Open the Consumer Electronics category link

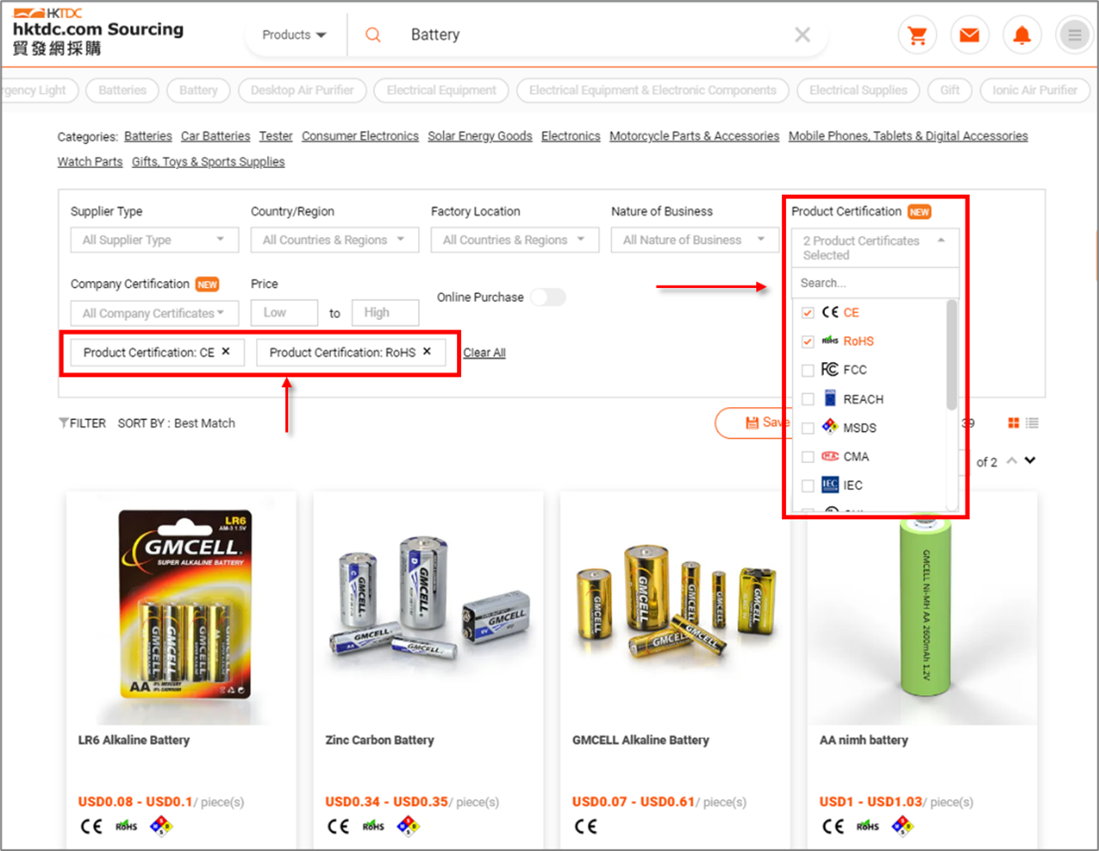click(360, 136)
